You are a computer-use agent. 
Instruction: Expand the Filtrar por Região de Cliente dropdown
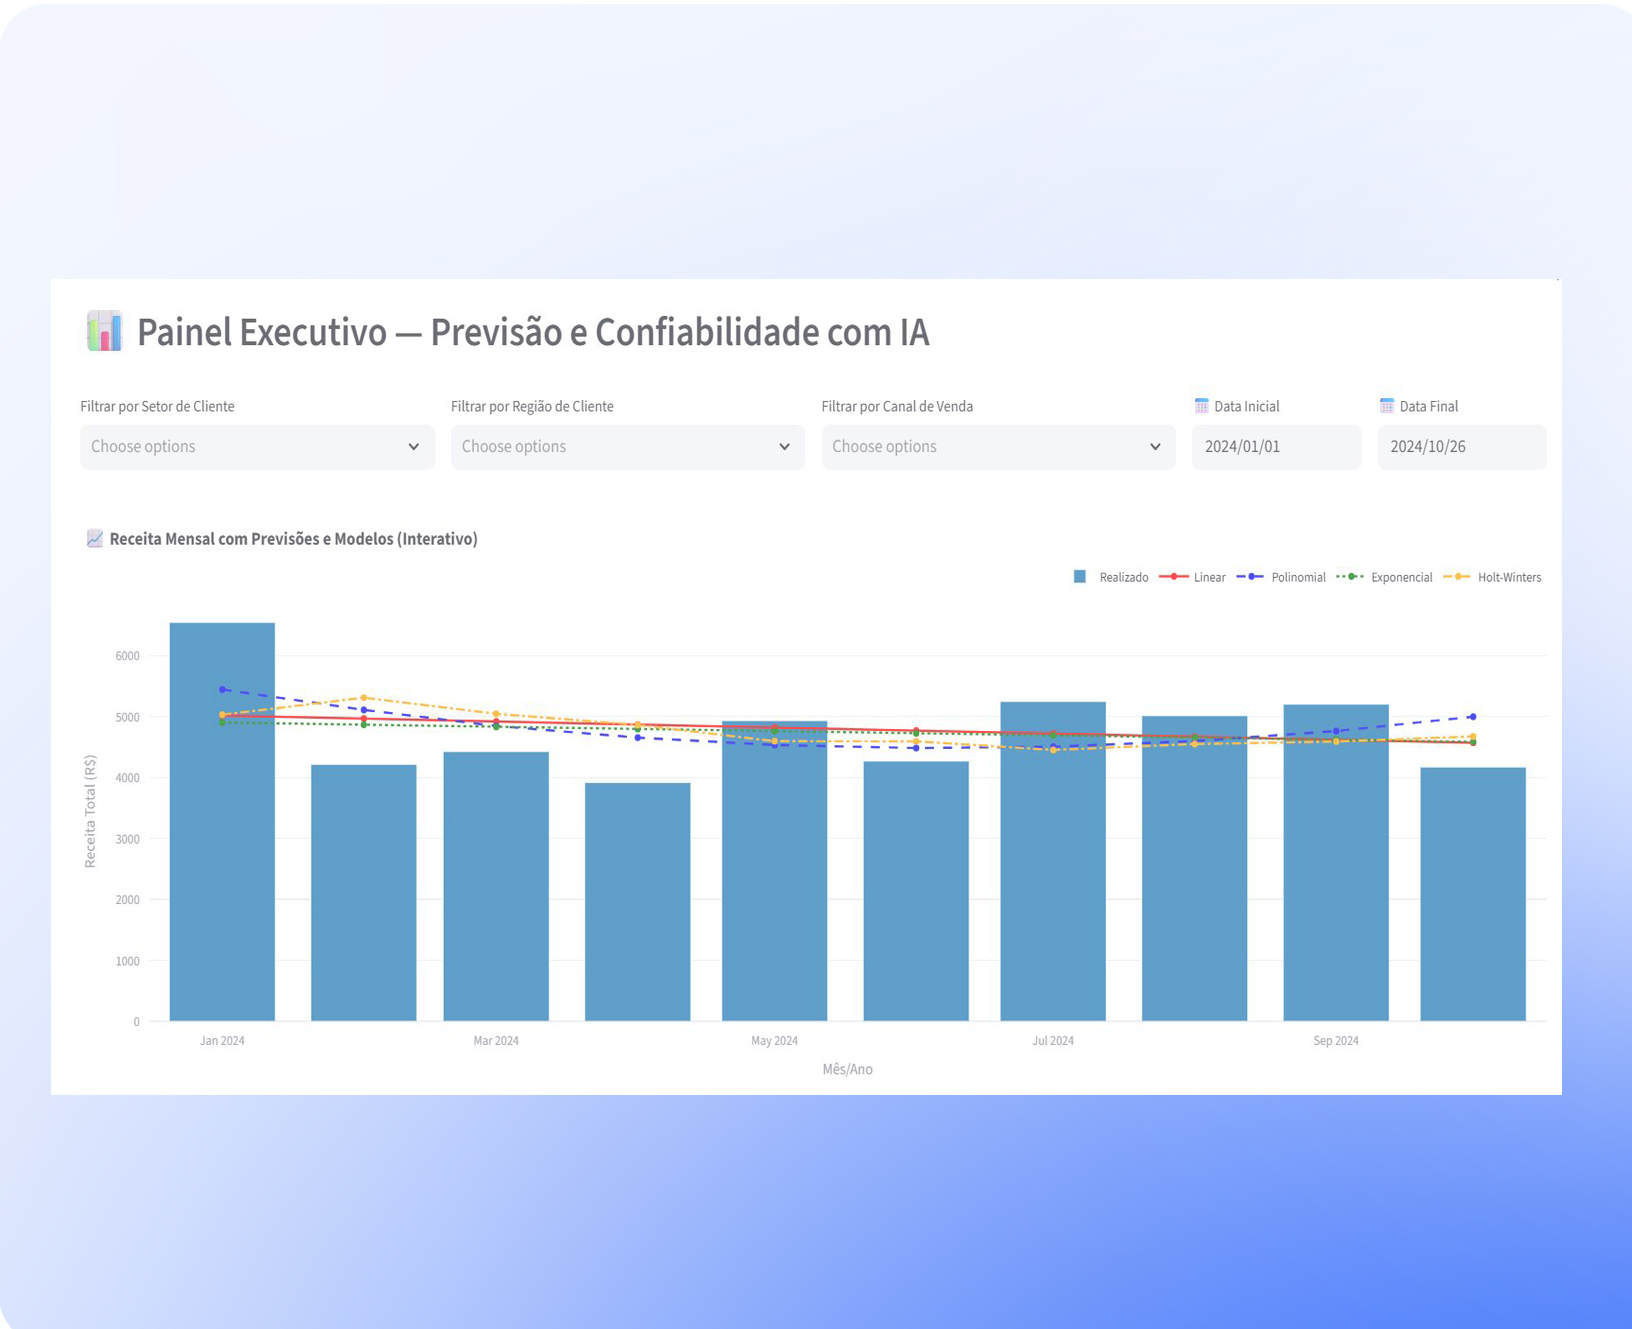coord(627,447)
